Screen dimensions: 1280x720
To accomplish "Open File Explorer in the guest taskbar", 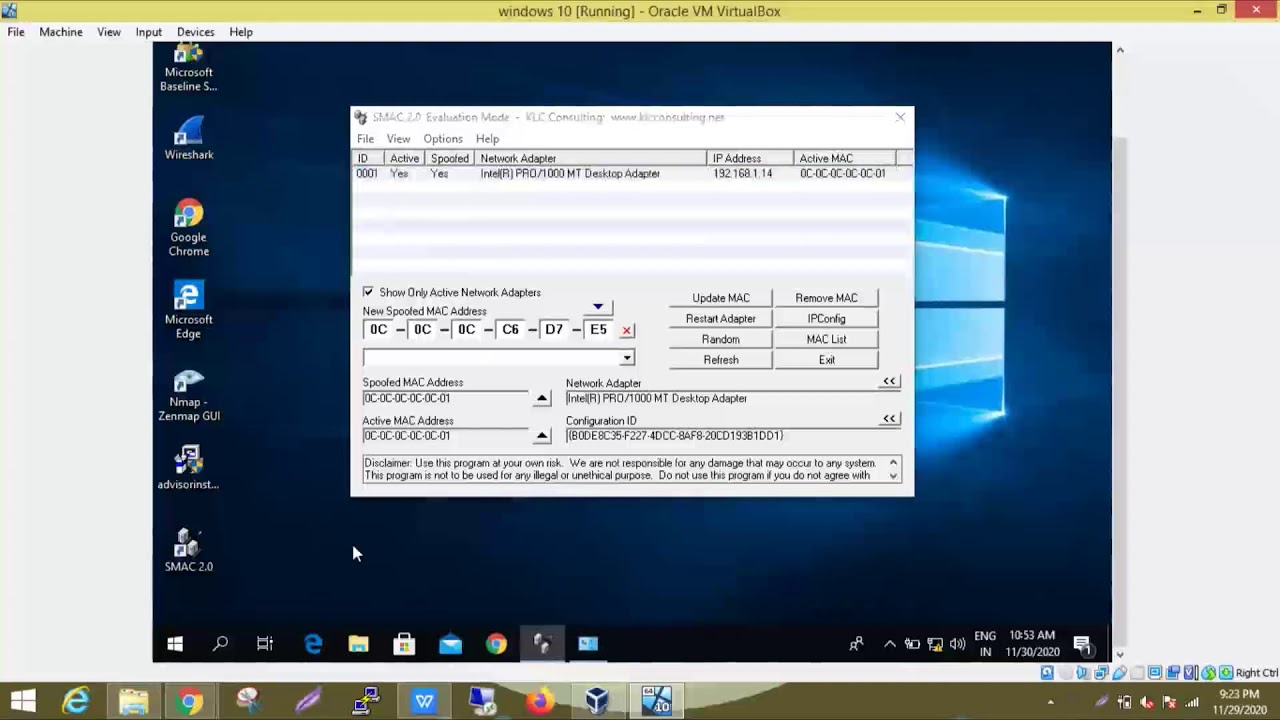I will [x=358, y=644].
